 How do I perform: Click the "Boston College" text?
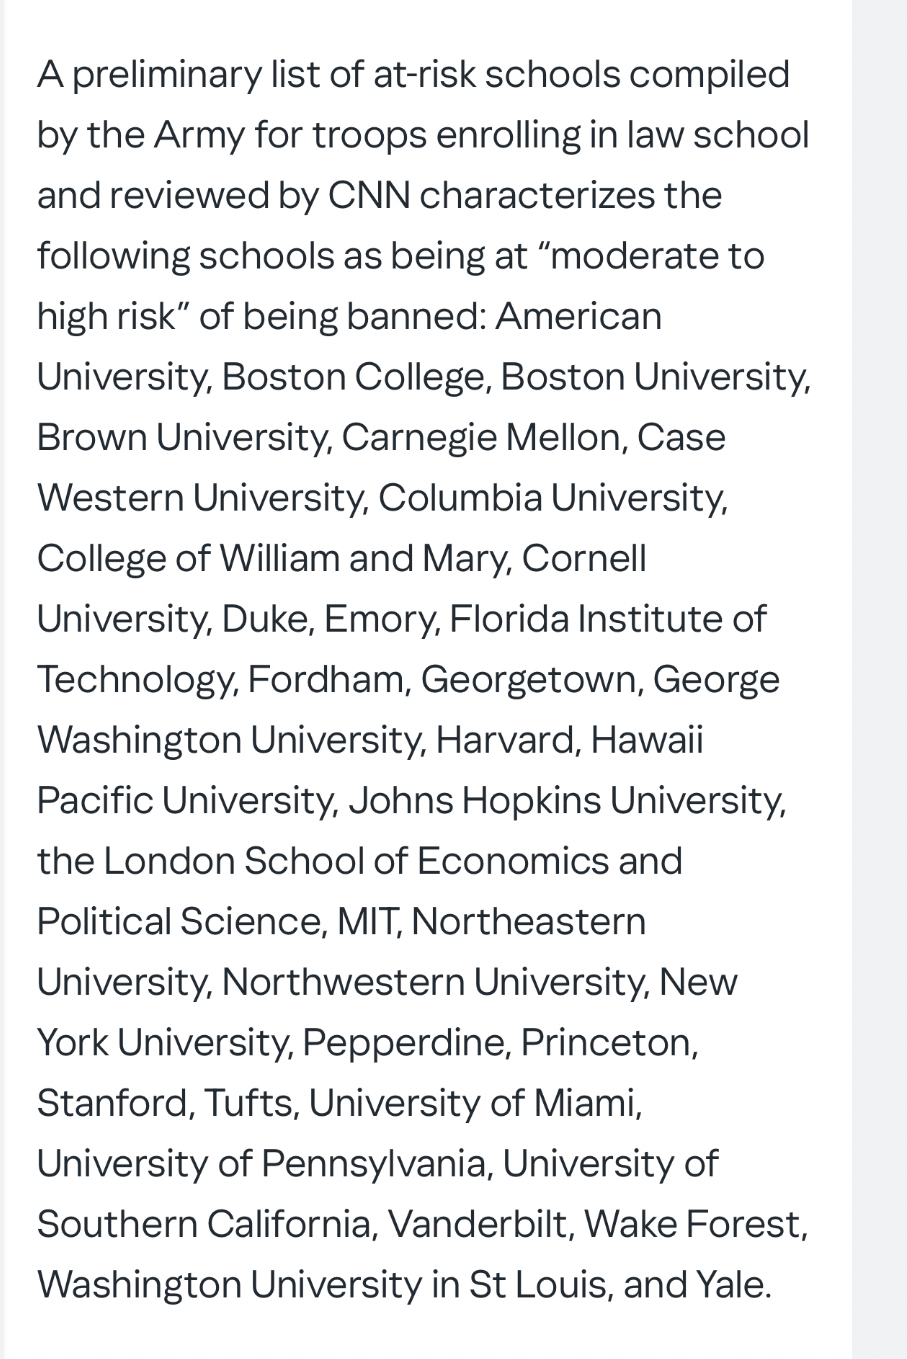tap(354, 377)
